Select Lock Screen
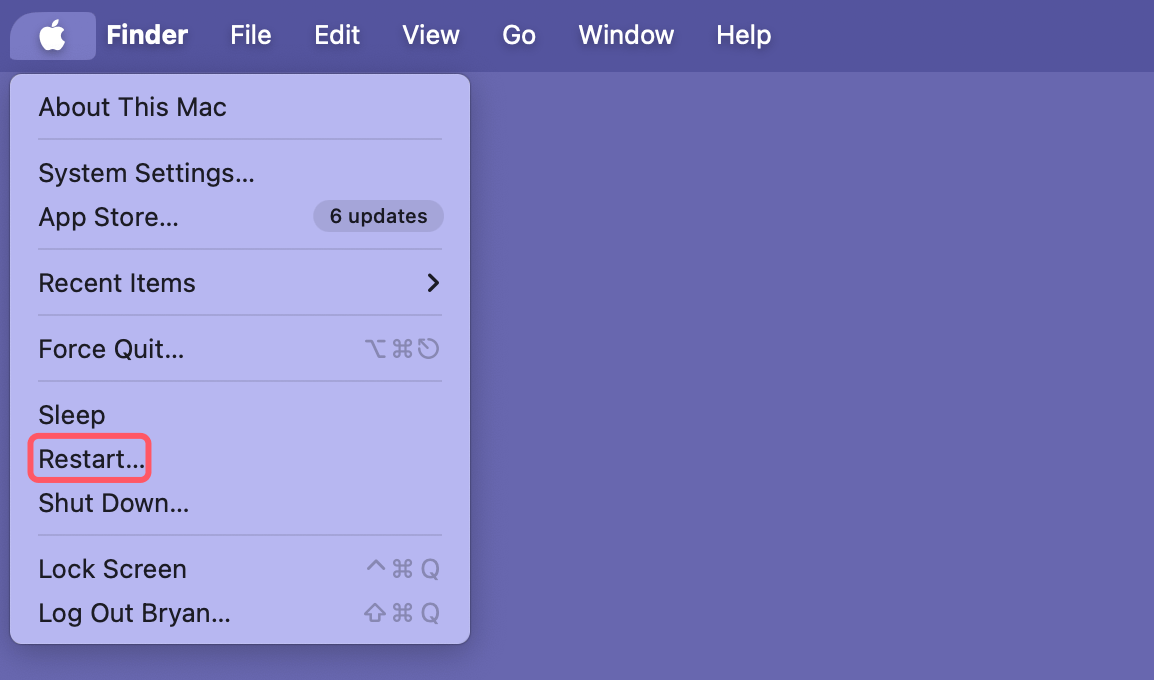Viewport: 1154px width, 680px height. (112, 569)
